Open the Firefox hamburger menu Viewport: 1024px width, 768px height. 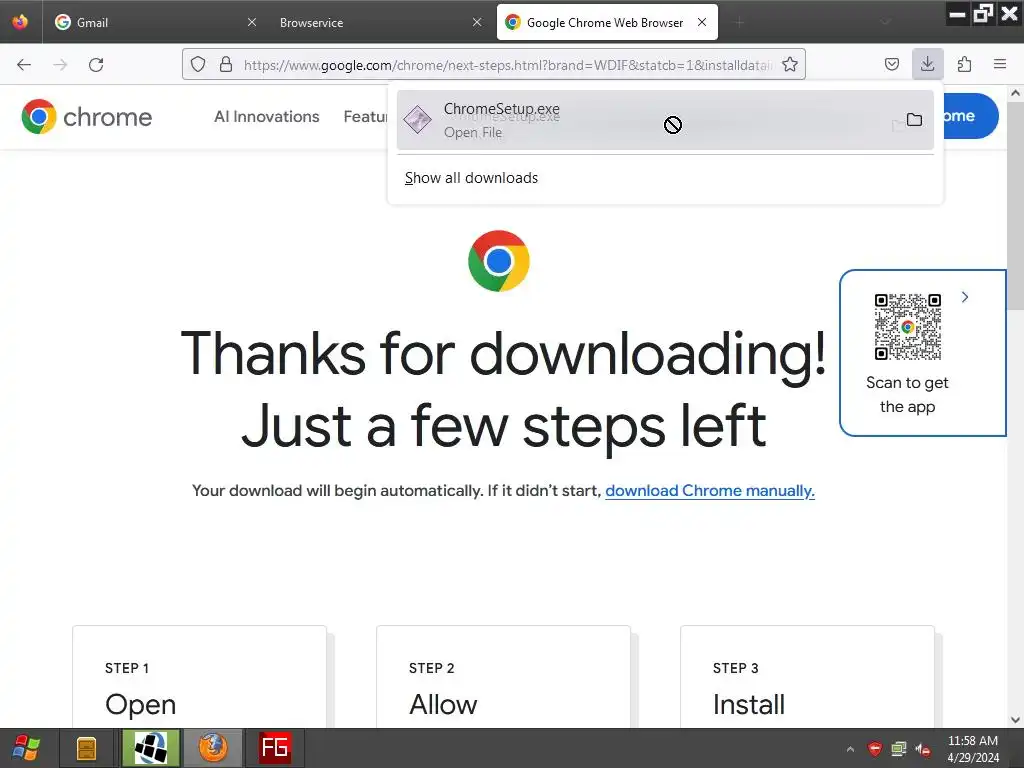pos(1000,64)
